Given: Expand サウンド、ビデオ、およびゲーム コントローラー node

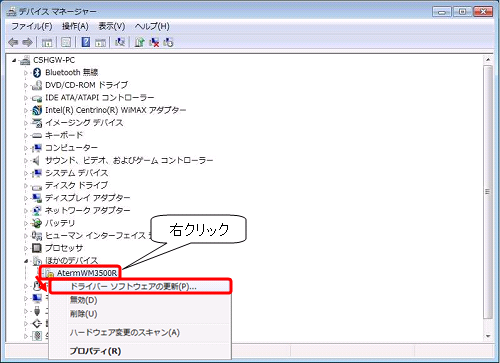Looking at the screenshot, I should point(26,161).
